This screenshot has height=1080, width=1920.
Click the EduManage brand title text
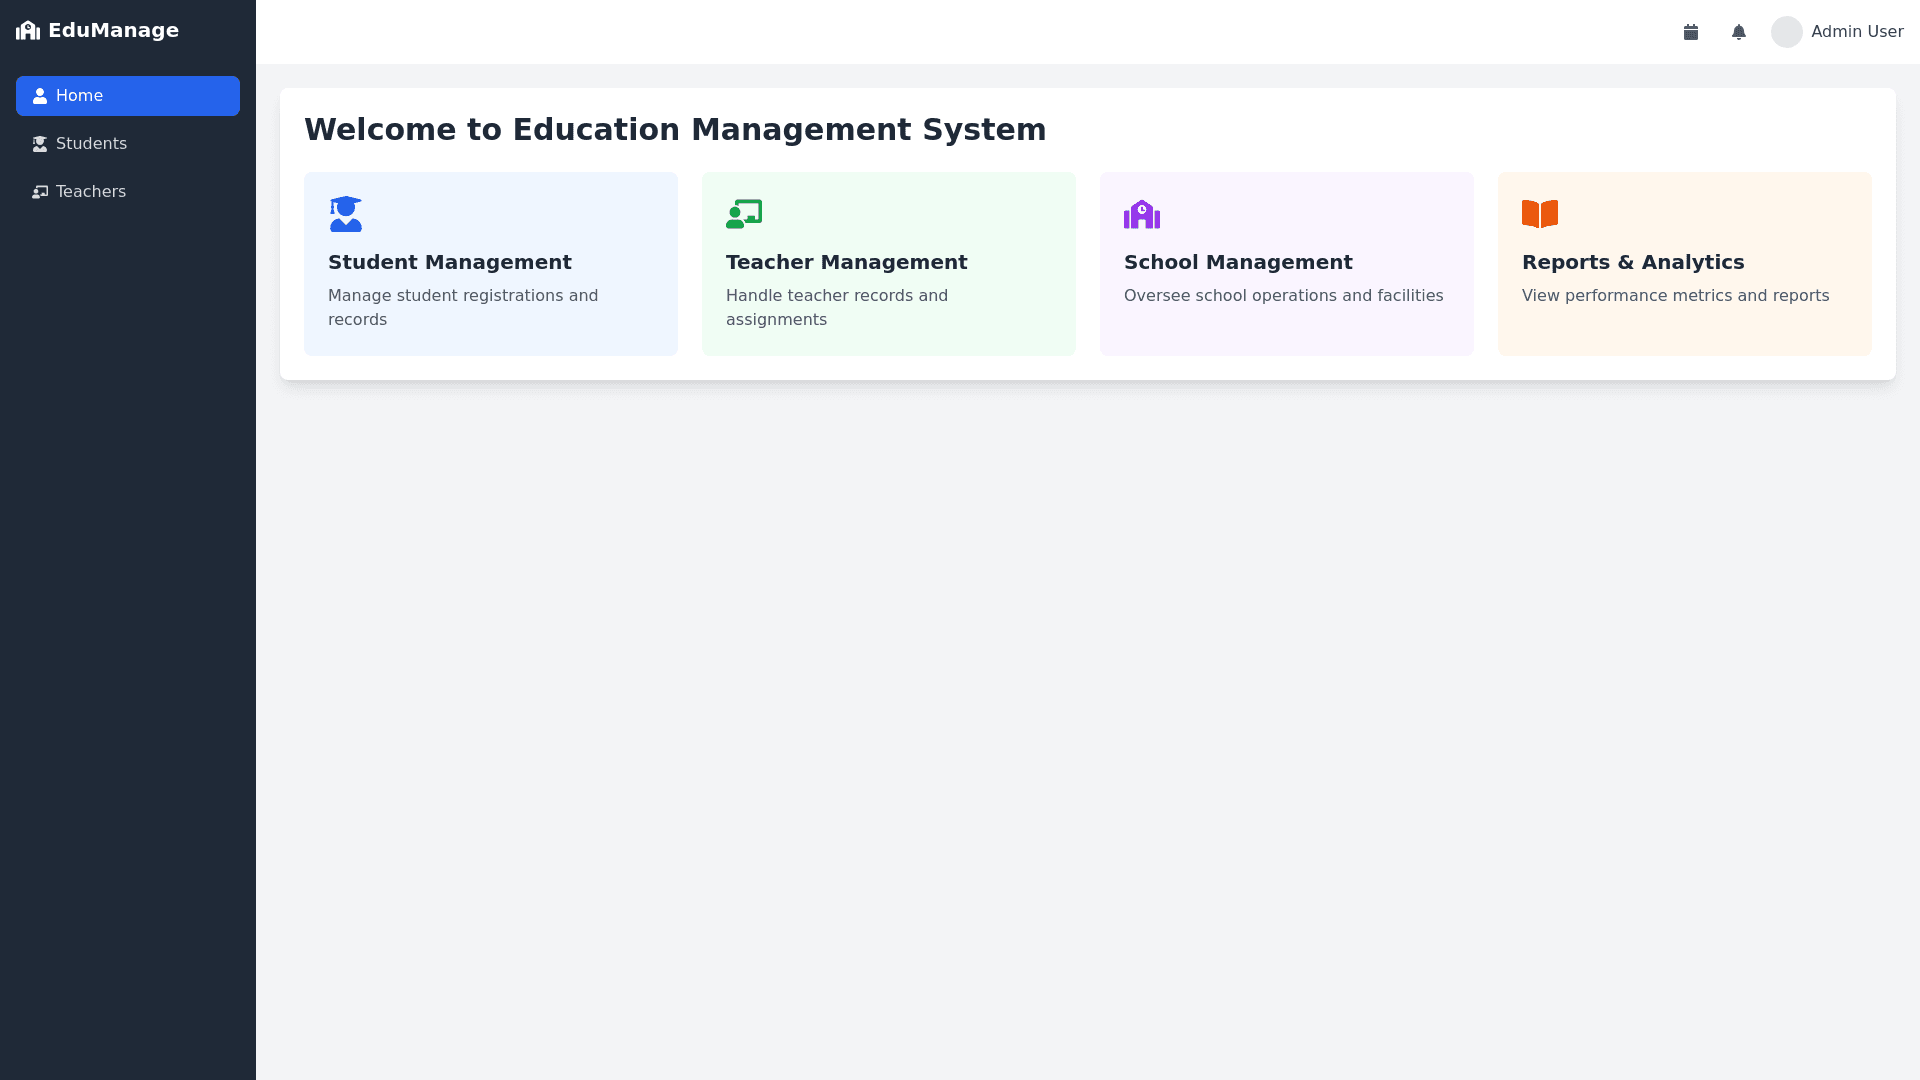click(114, 31)
